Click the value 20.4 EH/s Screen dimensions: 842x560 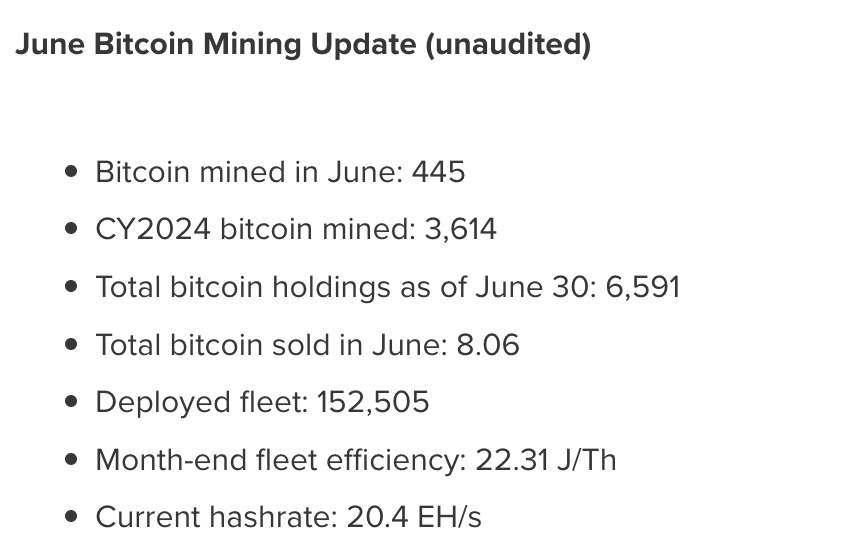tap(414, 518)
